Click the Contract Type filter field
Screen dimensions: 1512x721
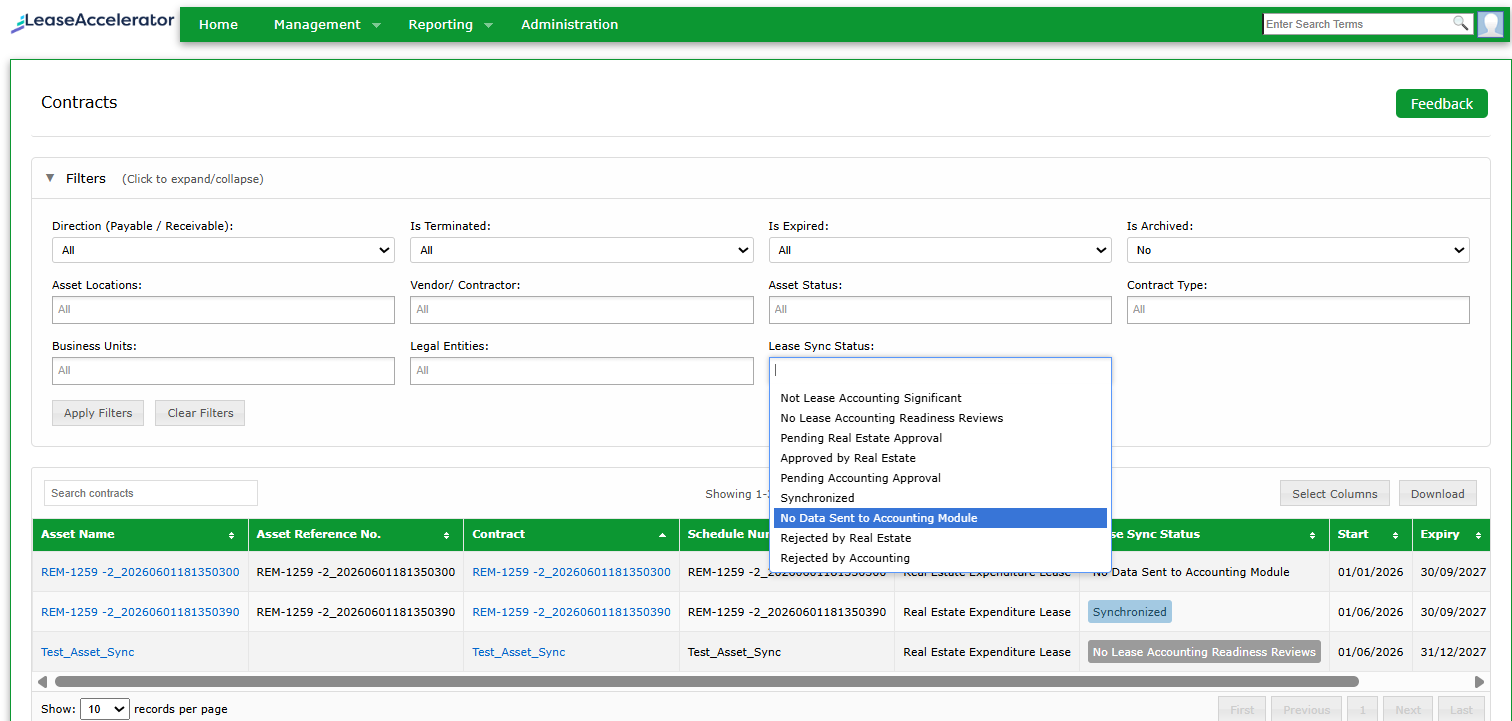1298,310
